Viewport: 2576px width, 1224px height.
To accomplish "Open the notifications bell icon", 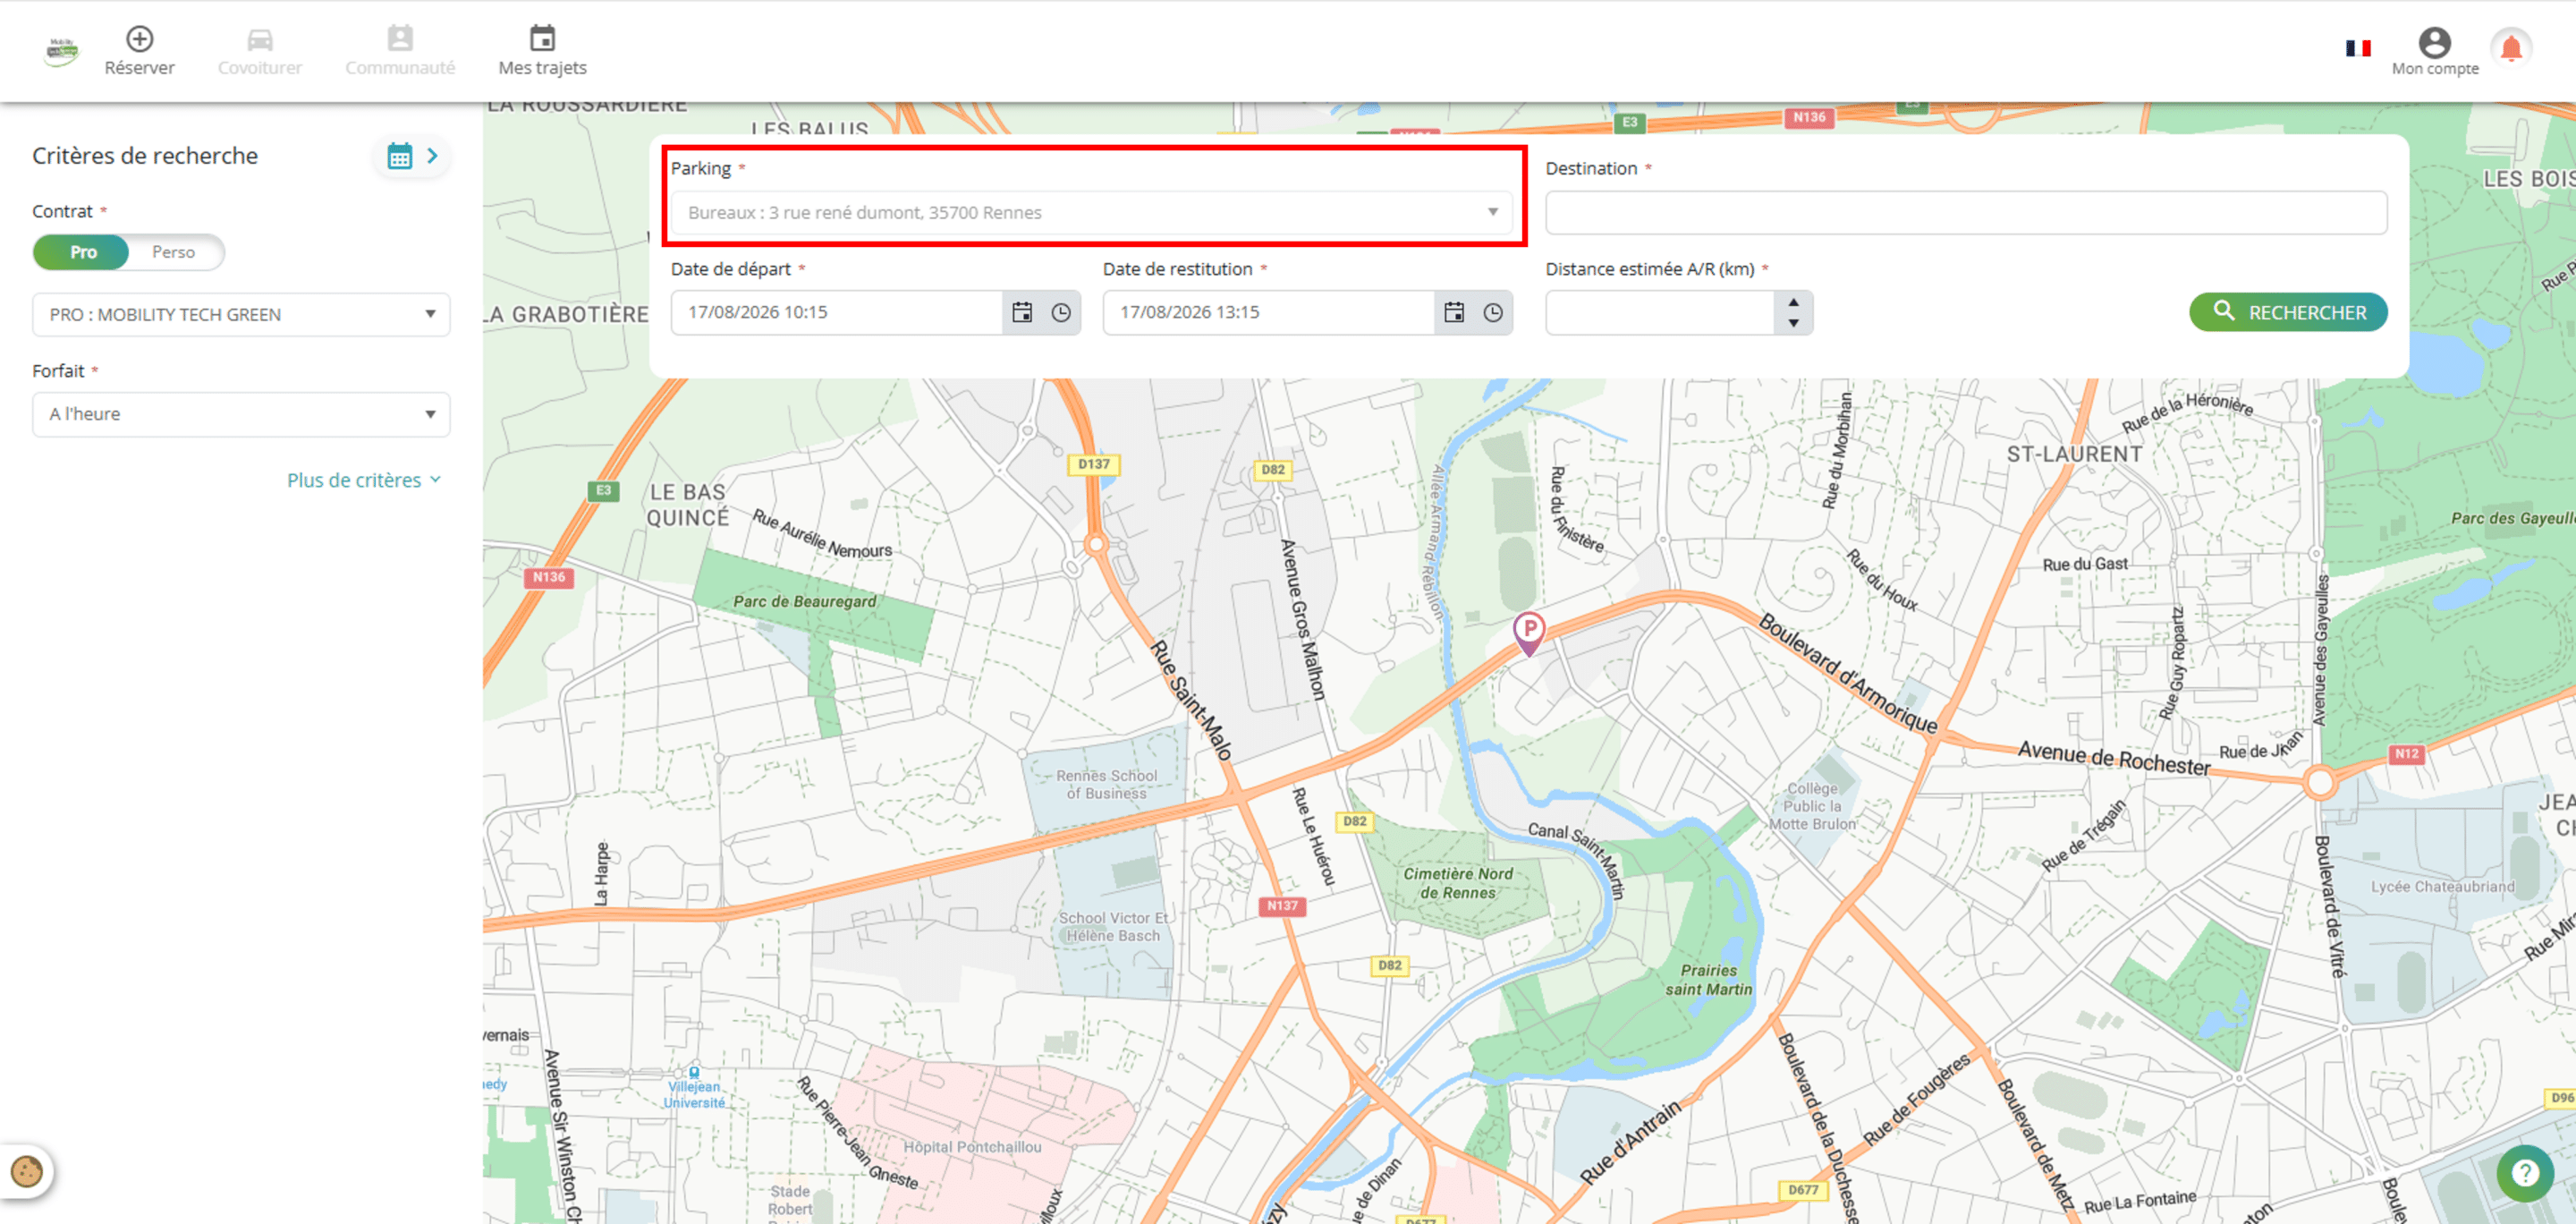I will click(x=2511, y=47).
